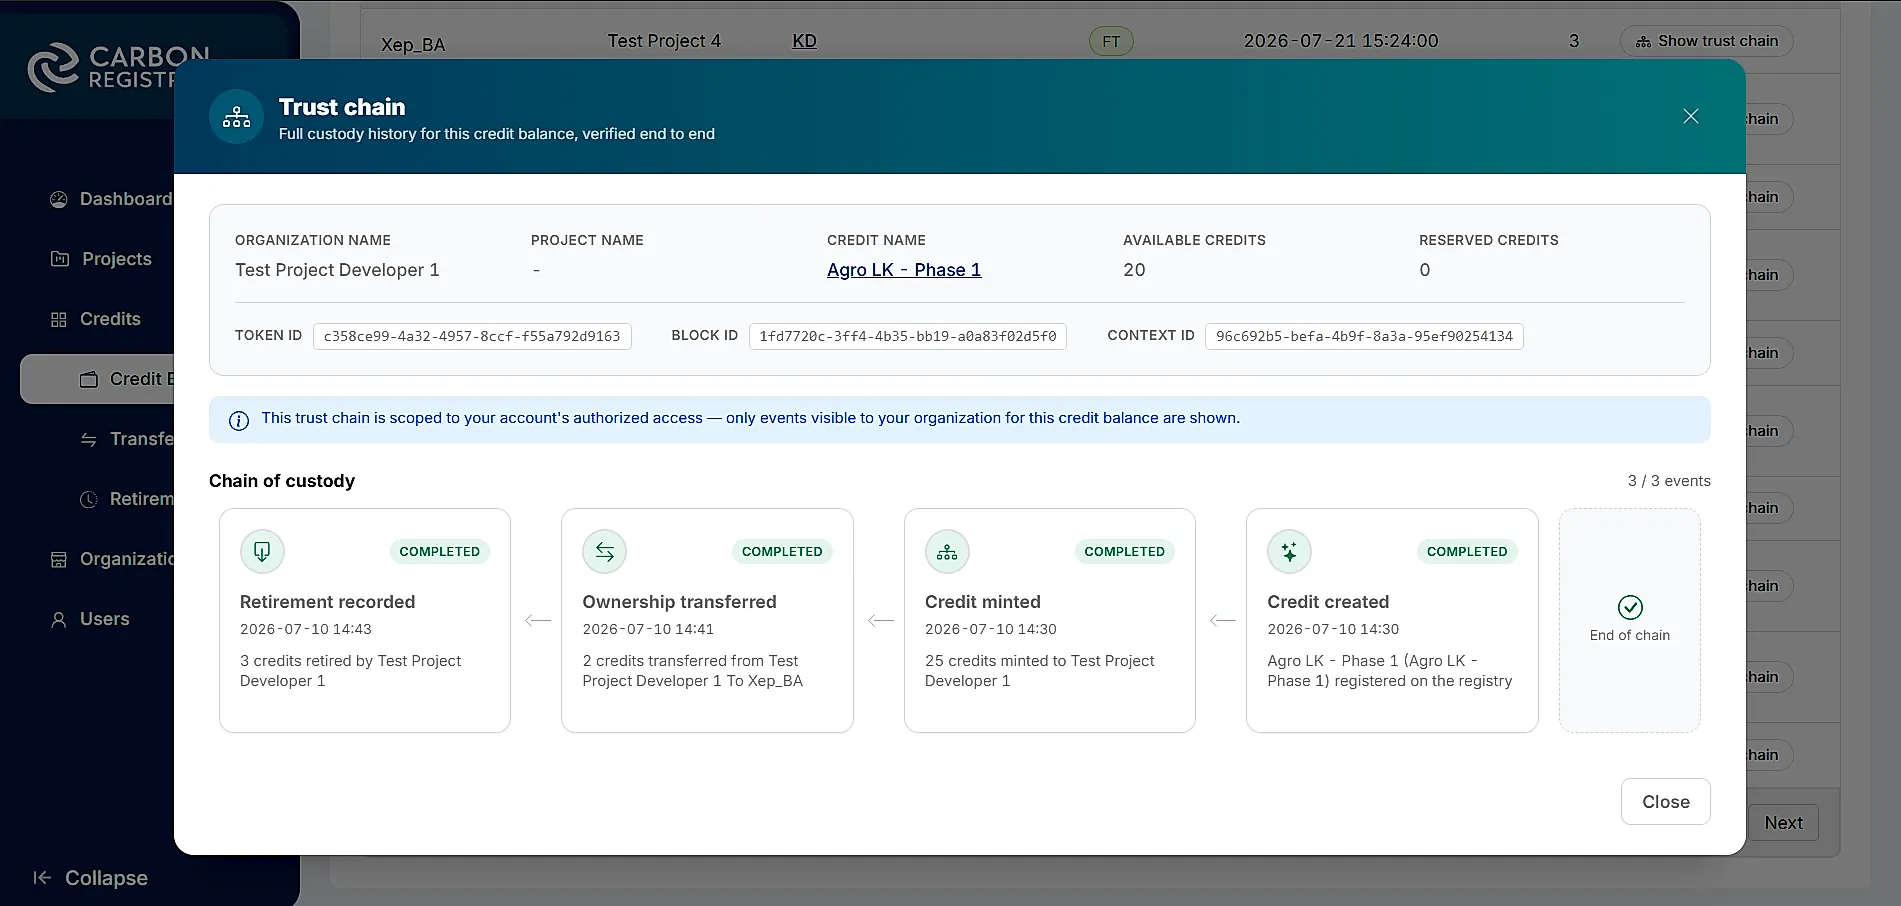Click organization name Test Project Developer 1
Image resolution: width=1901 pixels, height=906 pixels.
[337, 270]
